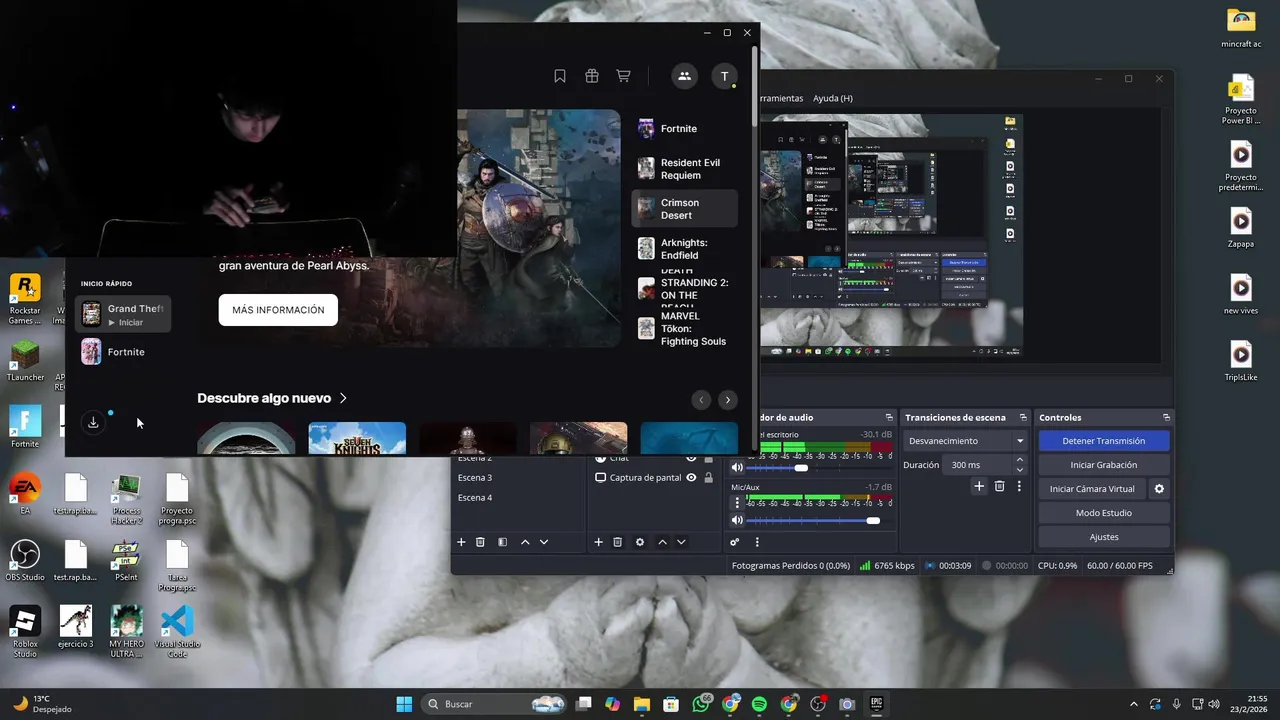Click the MÁS INFORMACIÓN button
The image size is (1280, 720).
278,310
